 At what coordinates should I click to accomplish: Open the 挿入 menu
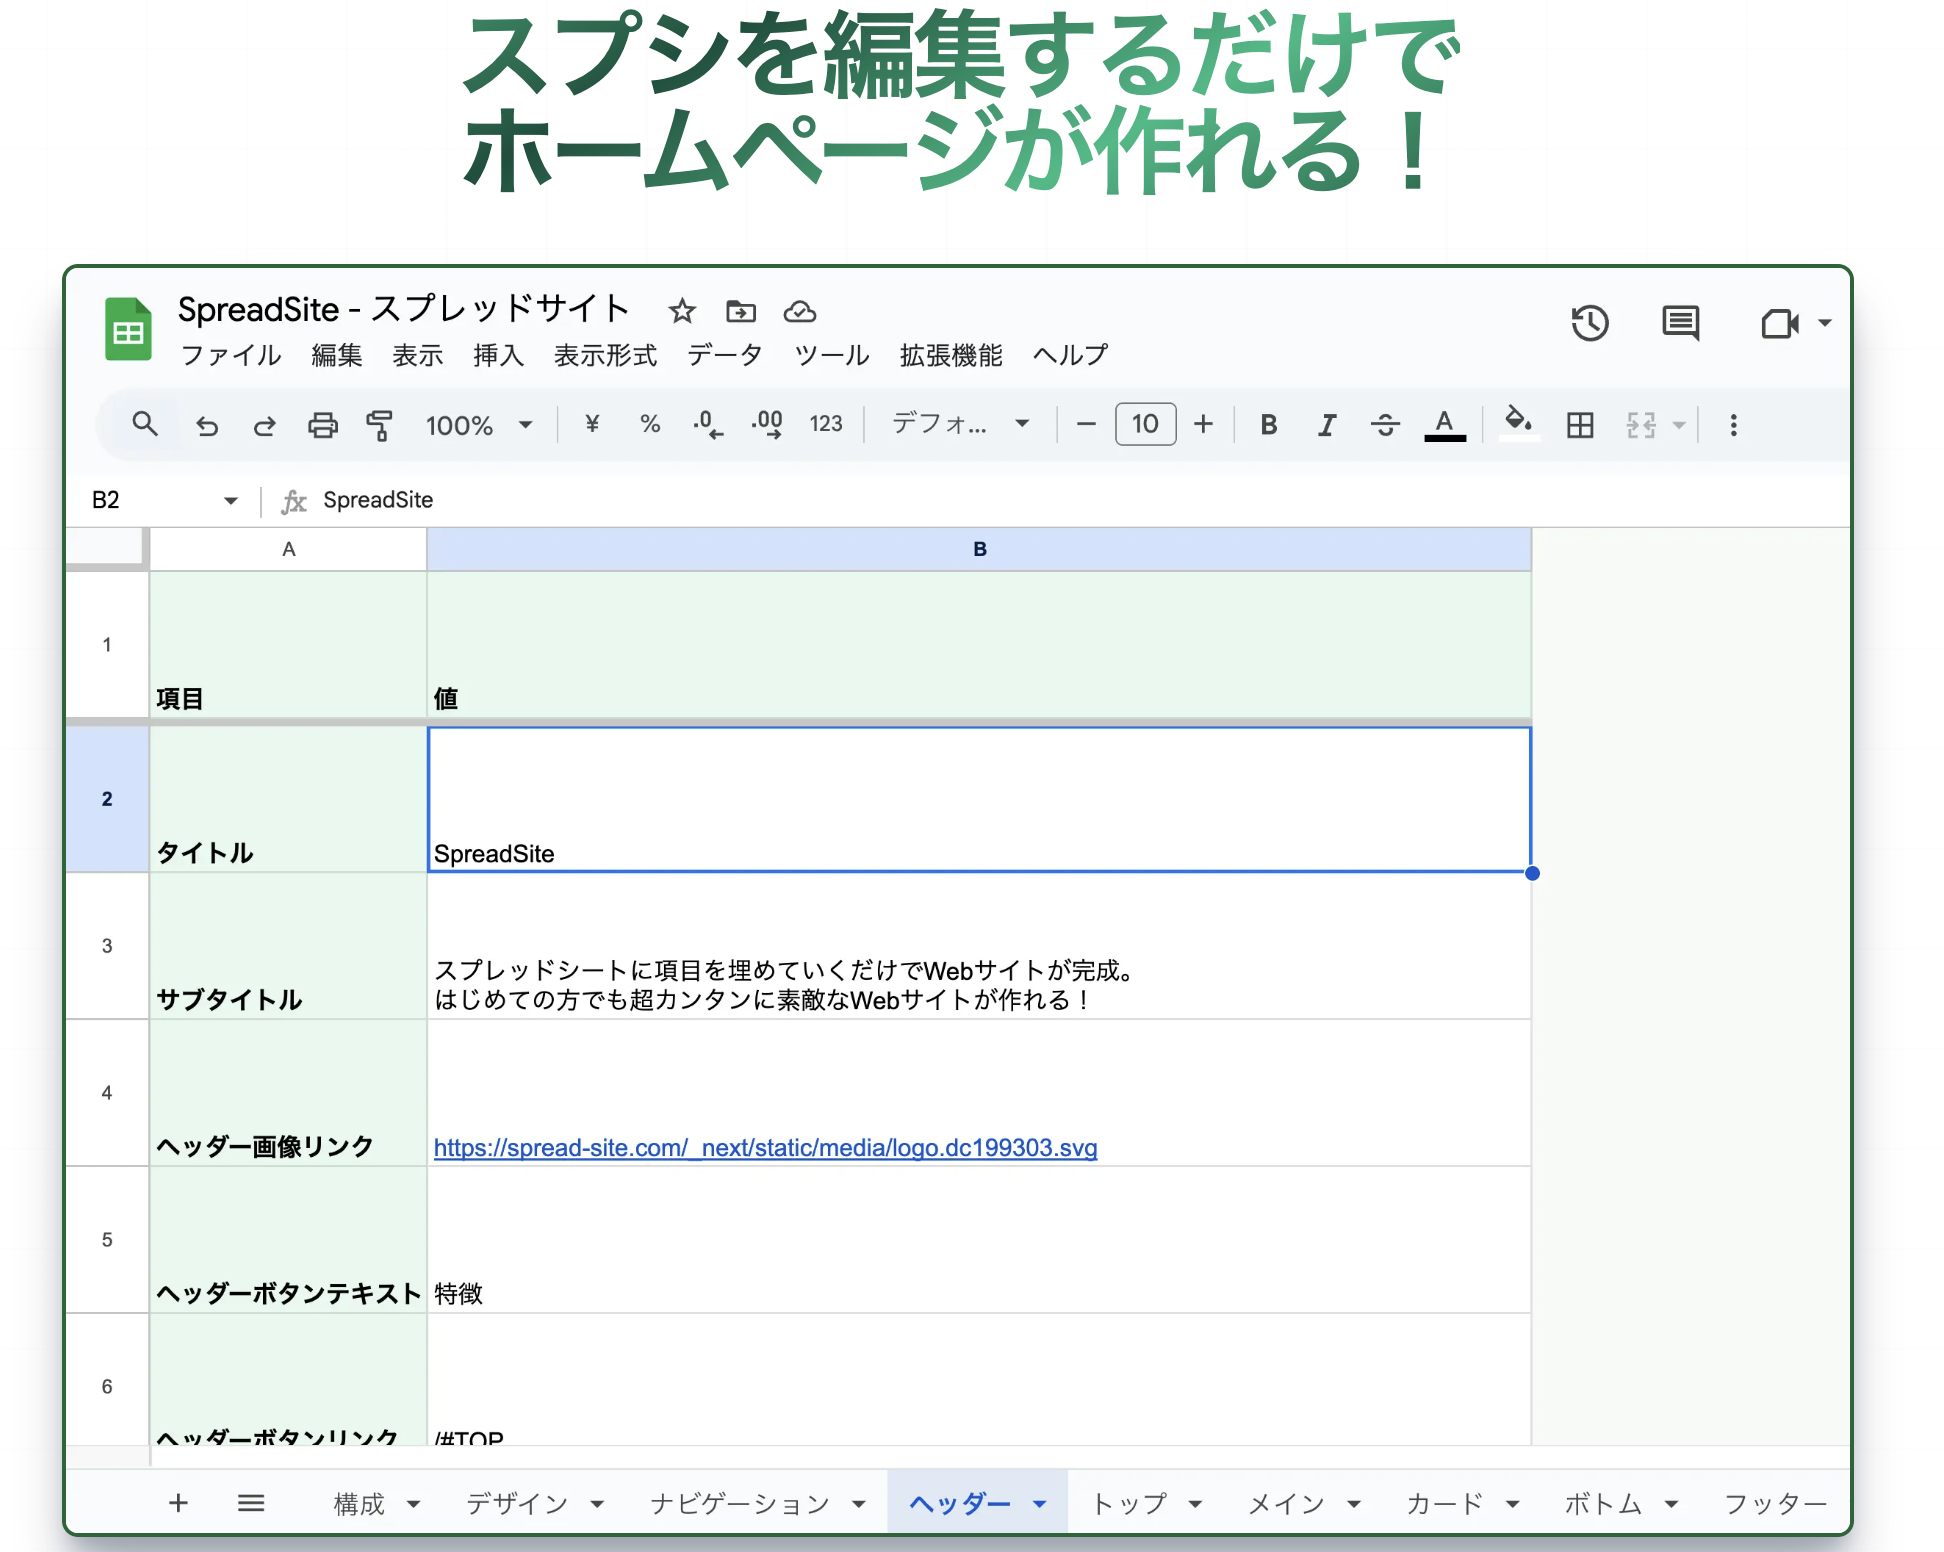tap(498, 355)
